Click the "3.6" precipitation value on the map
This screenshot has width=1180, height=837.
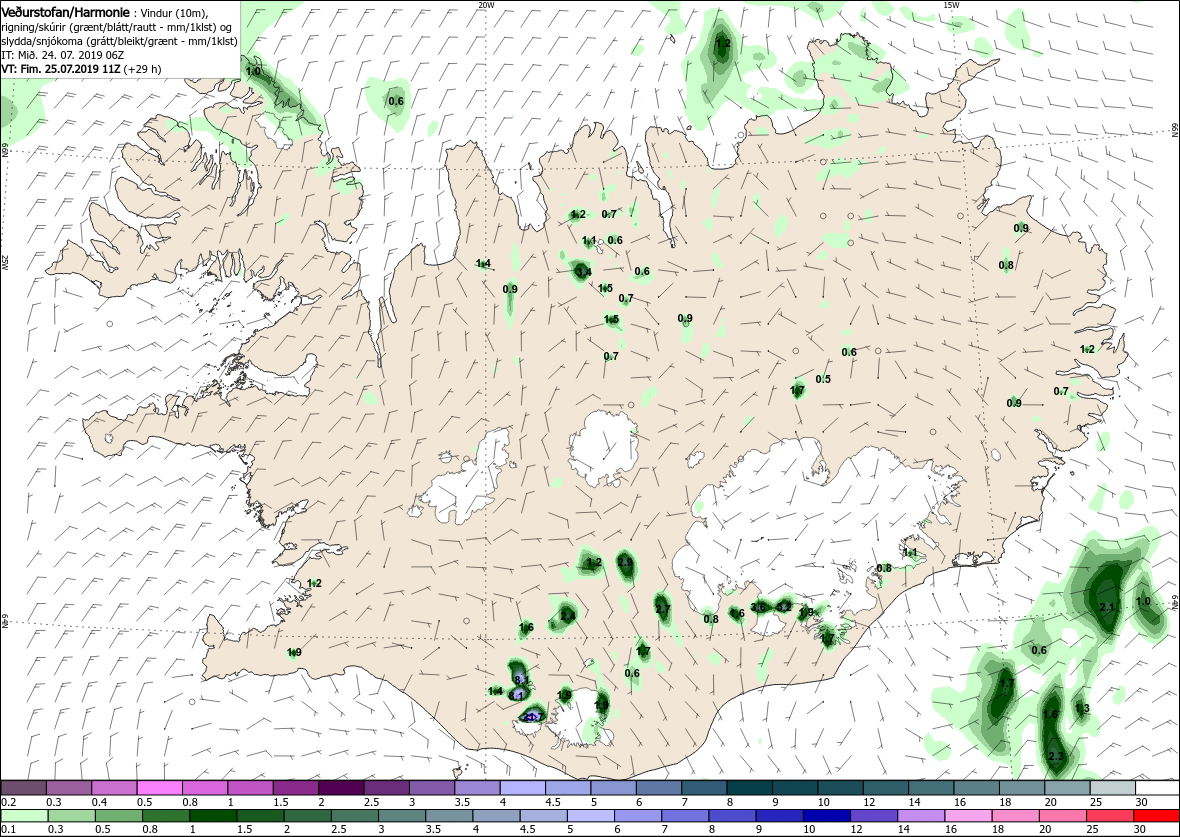(x=759, y=607)
